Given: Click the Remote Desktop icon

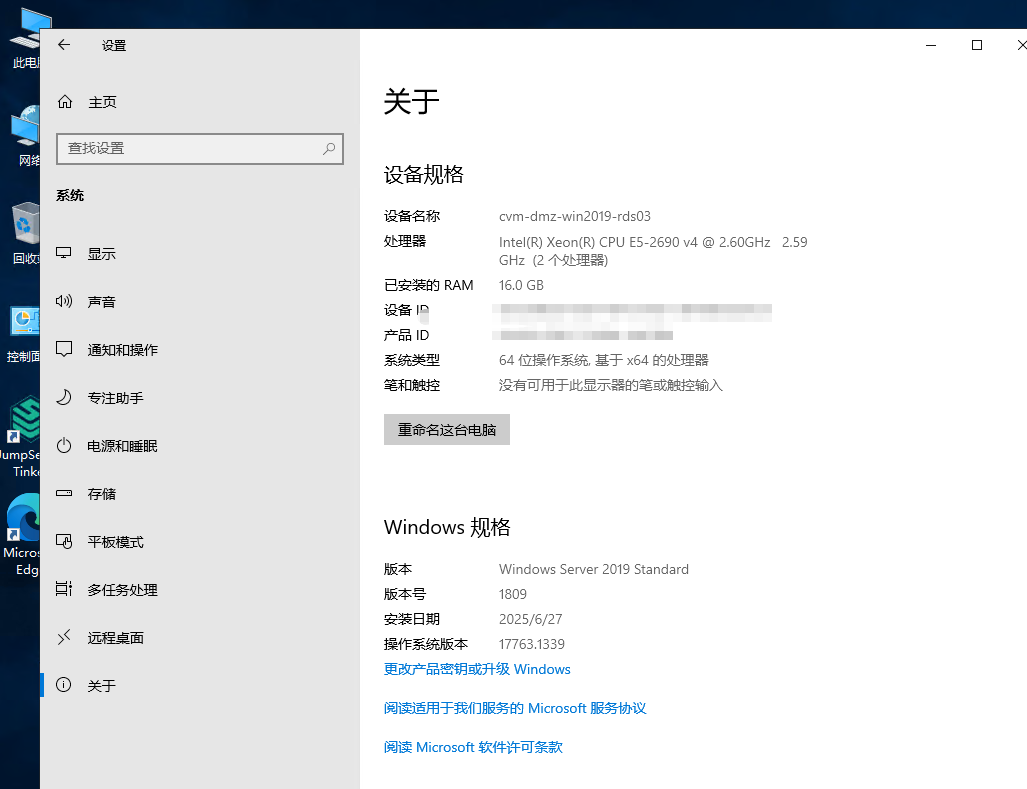Looking at the screenshot, I should pyautogui.click(x=64, y=637).
